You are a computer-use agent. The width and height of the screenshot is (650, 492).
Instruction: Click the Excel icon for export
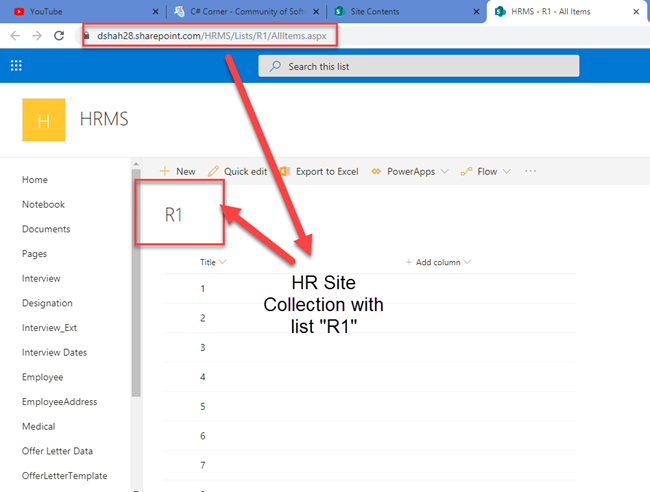click(x=285, y=171)
